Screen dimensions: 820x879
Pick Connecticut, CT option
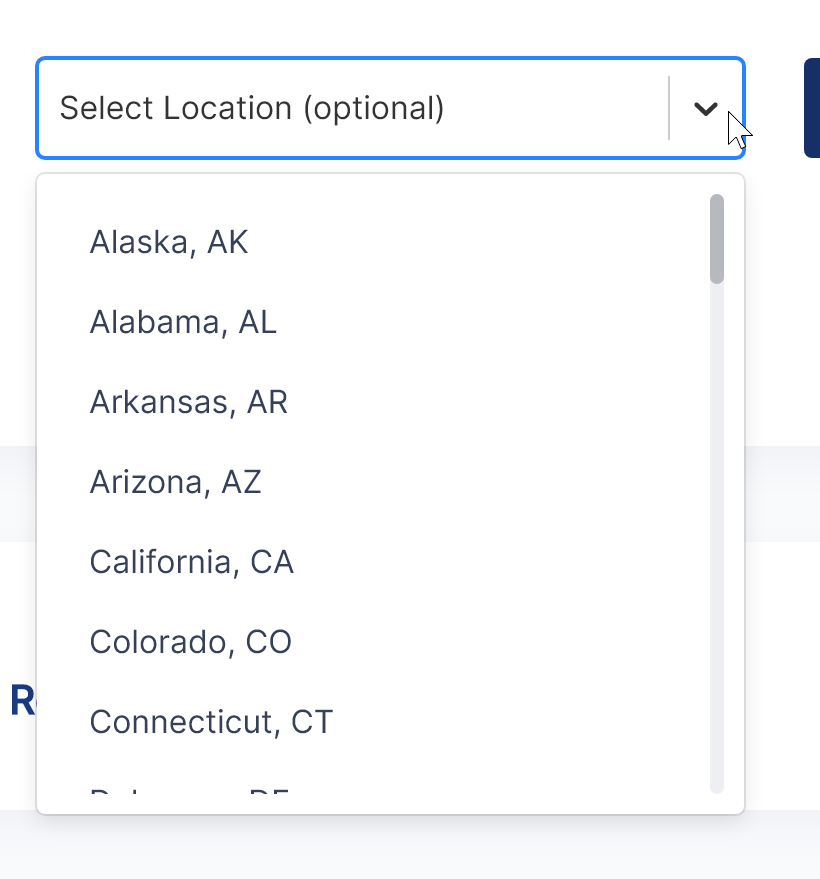pos(211,722)
